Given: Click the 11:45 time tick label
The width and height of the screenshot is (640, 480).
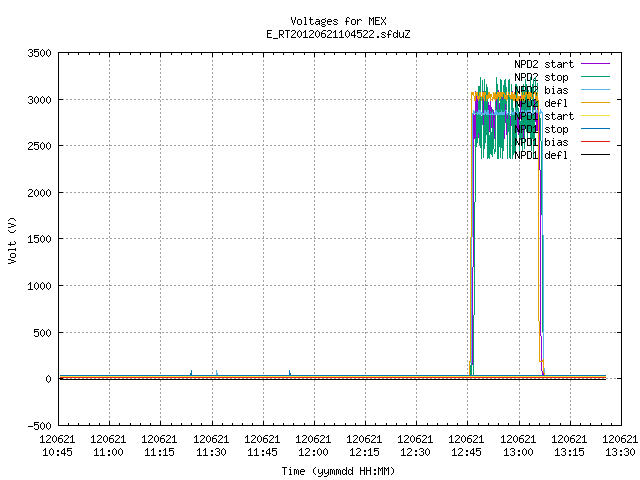Looking at the screenshot, I should (262, 453).
